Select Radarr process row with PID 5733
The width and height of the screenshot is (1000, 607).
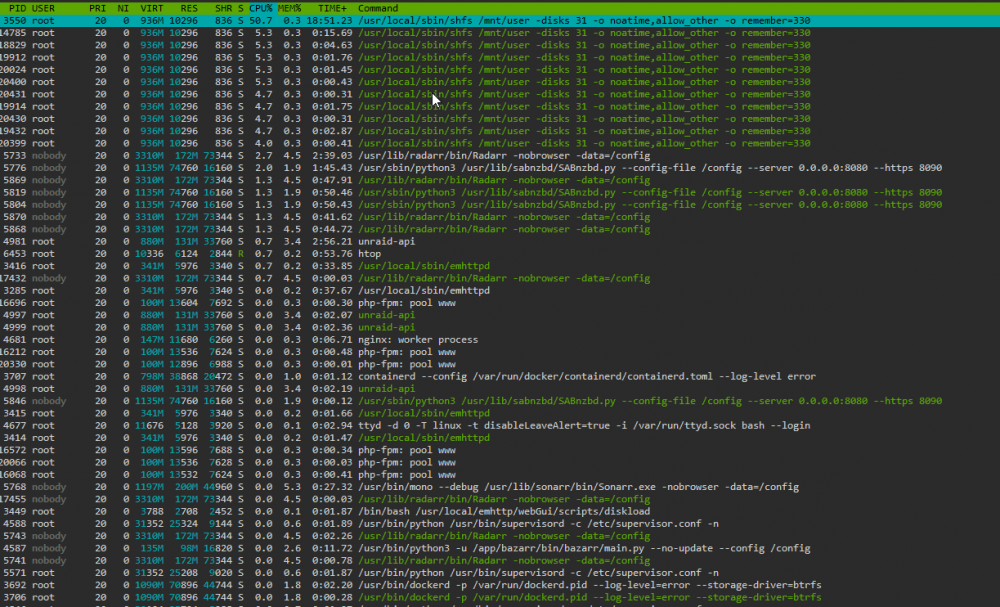coord(500,156)
